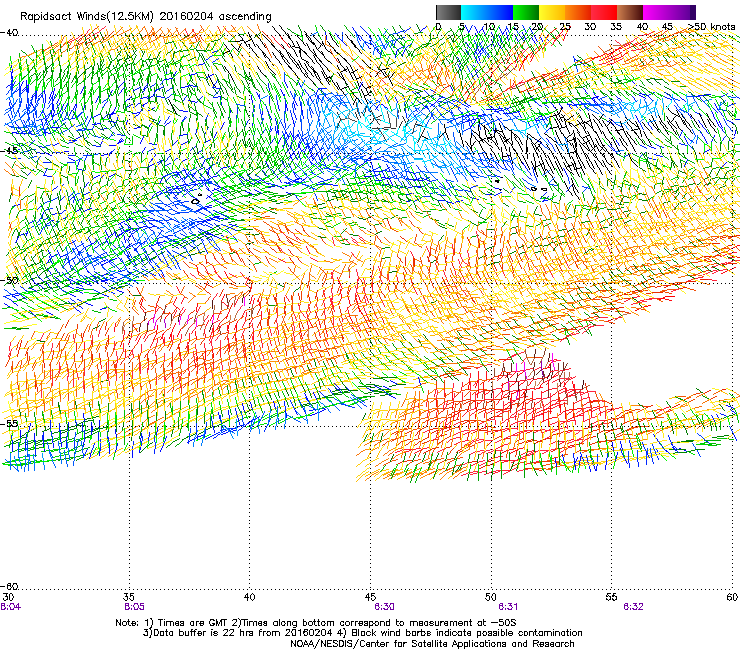Click the legend label '20'
The height and width of the screenshot is (650, 740).
point(538,27)
